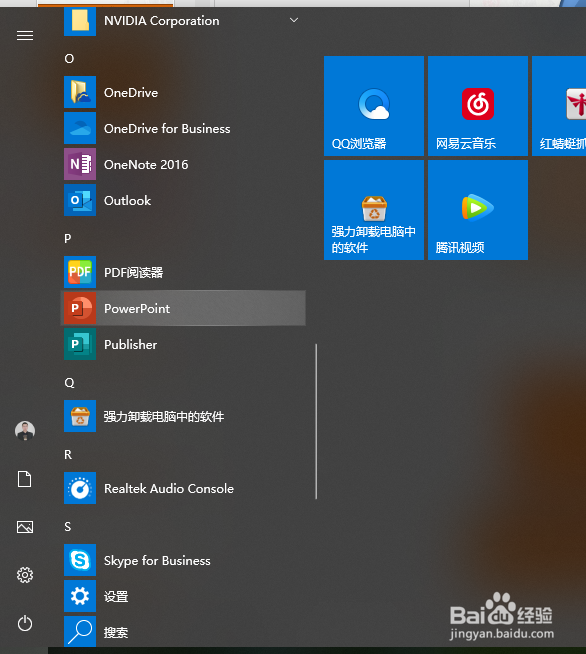Image resolution: width=586 pixels, height=654 pixels.
Task: Click the OneNote 2016 icon
Action: point(80,164)
